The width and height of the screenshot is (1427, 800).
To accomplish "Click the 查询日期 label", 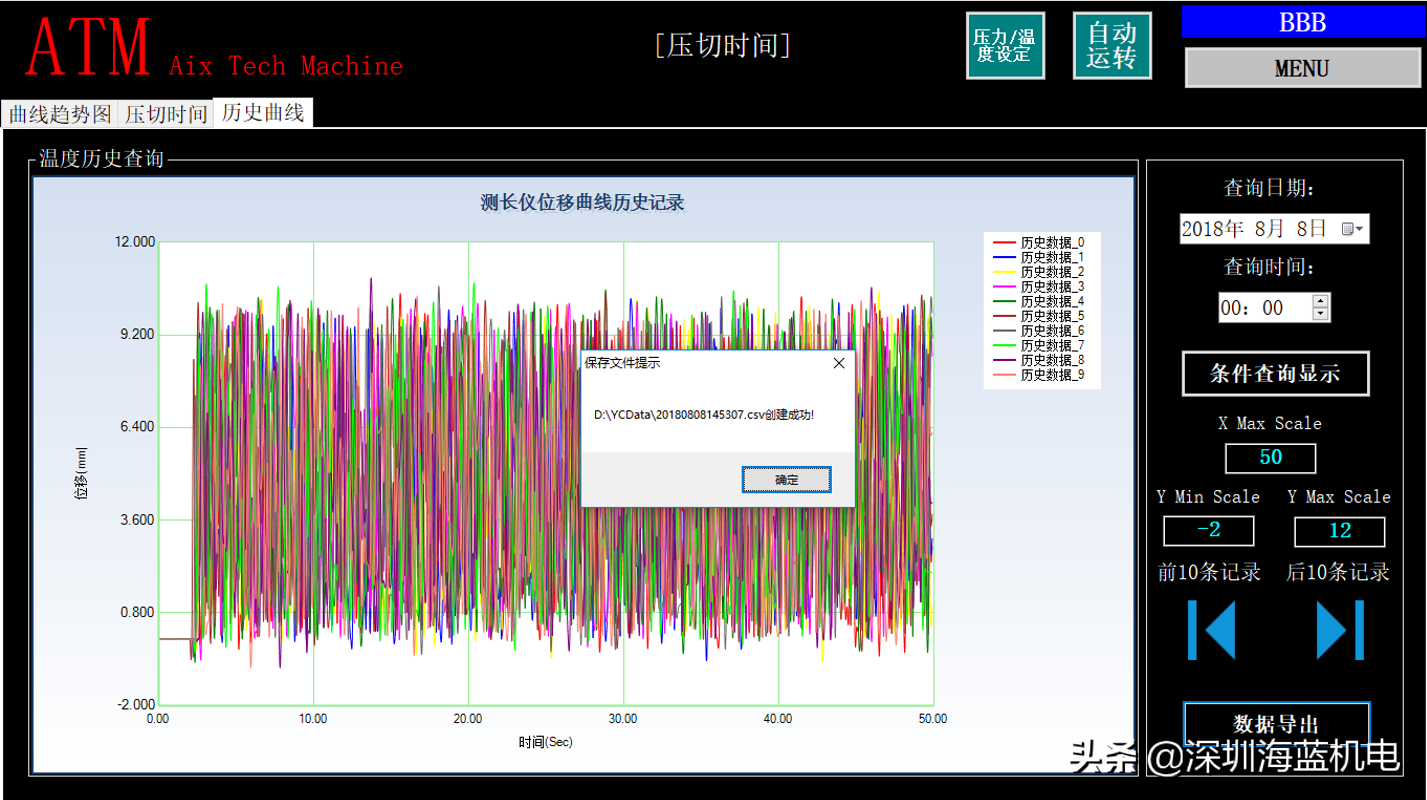I will [1270, 188].
